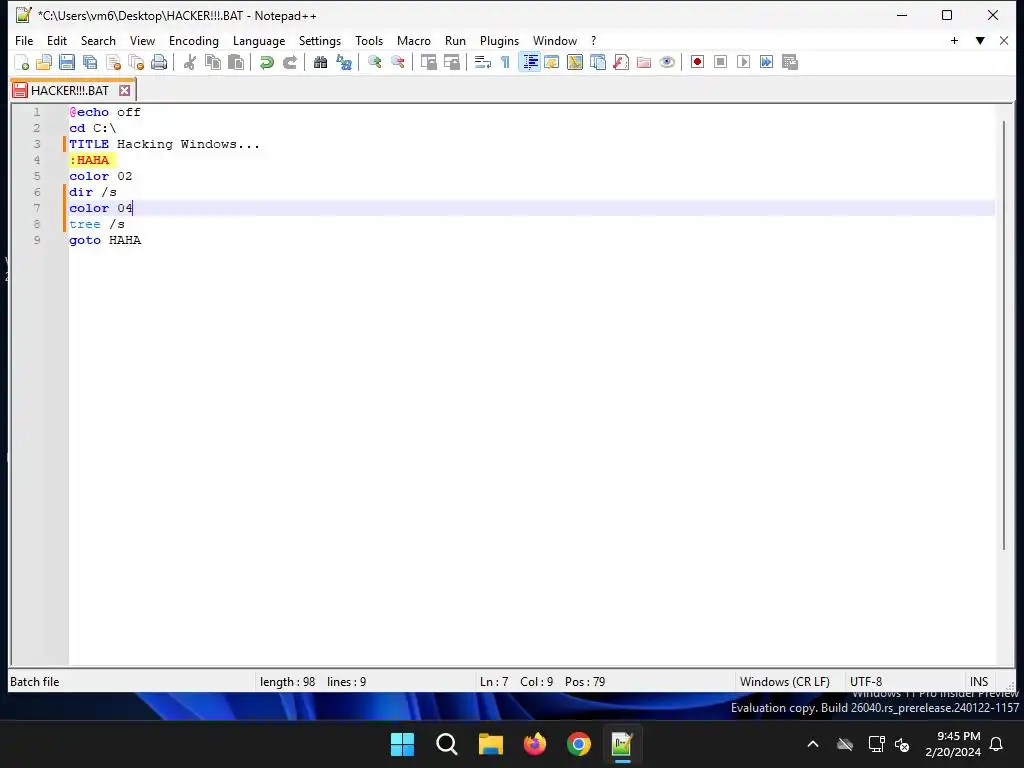This screenshot has width=1024, height=768.
Task: Create a new document using toolbar icon
Action: pos(22,62)
